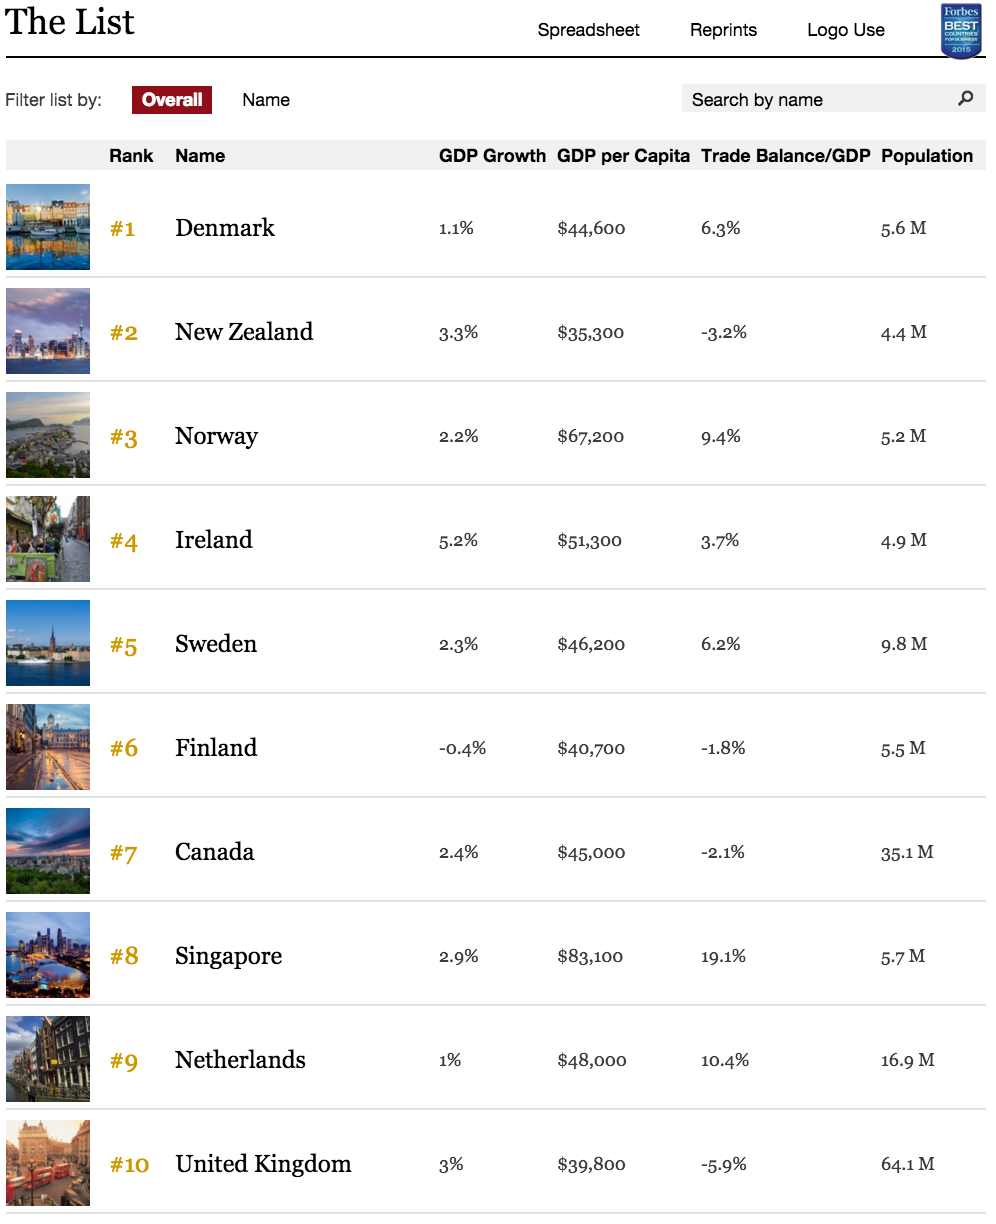The width and height of the screenshot is (996, 1224).
Task: Select the Singapore thumbnail image
Action: (48, 955)
